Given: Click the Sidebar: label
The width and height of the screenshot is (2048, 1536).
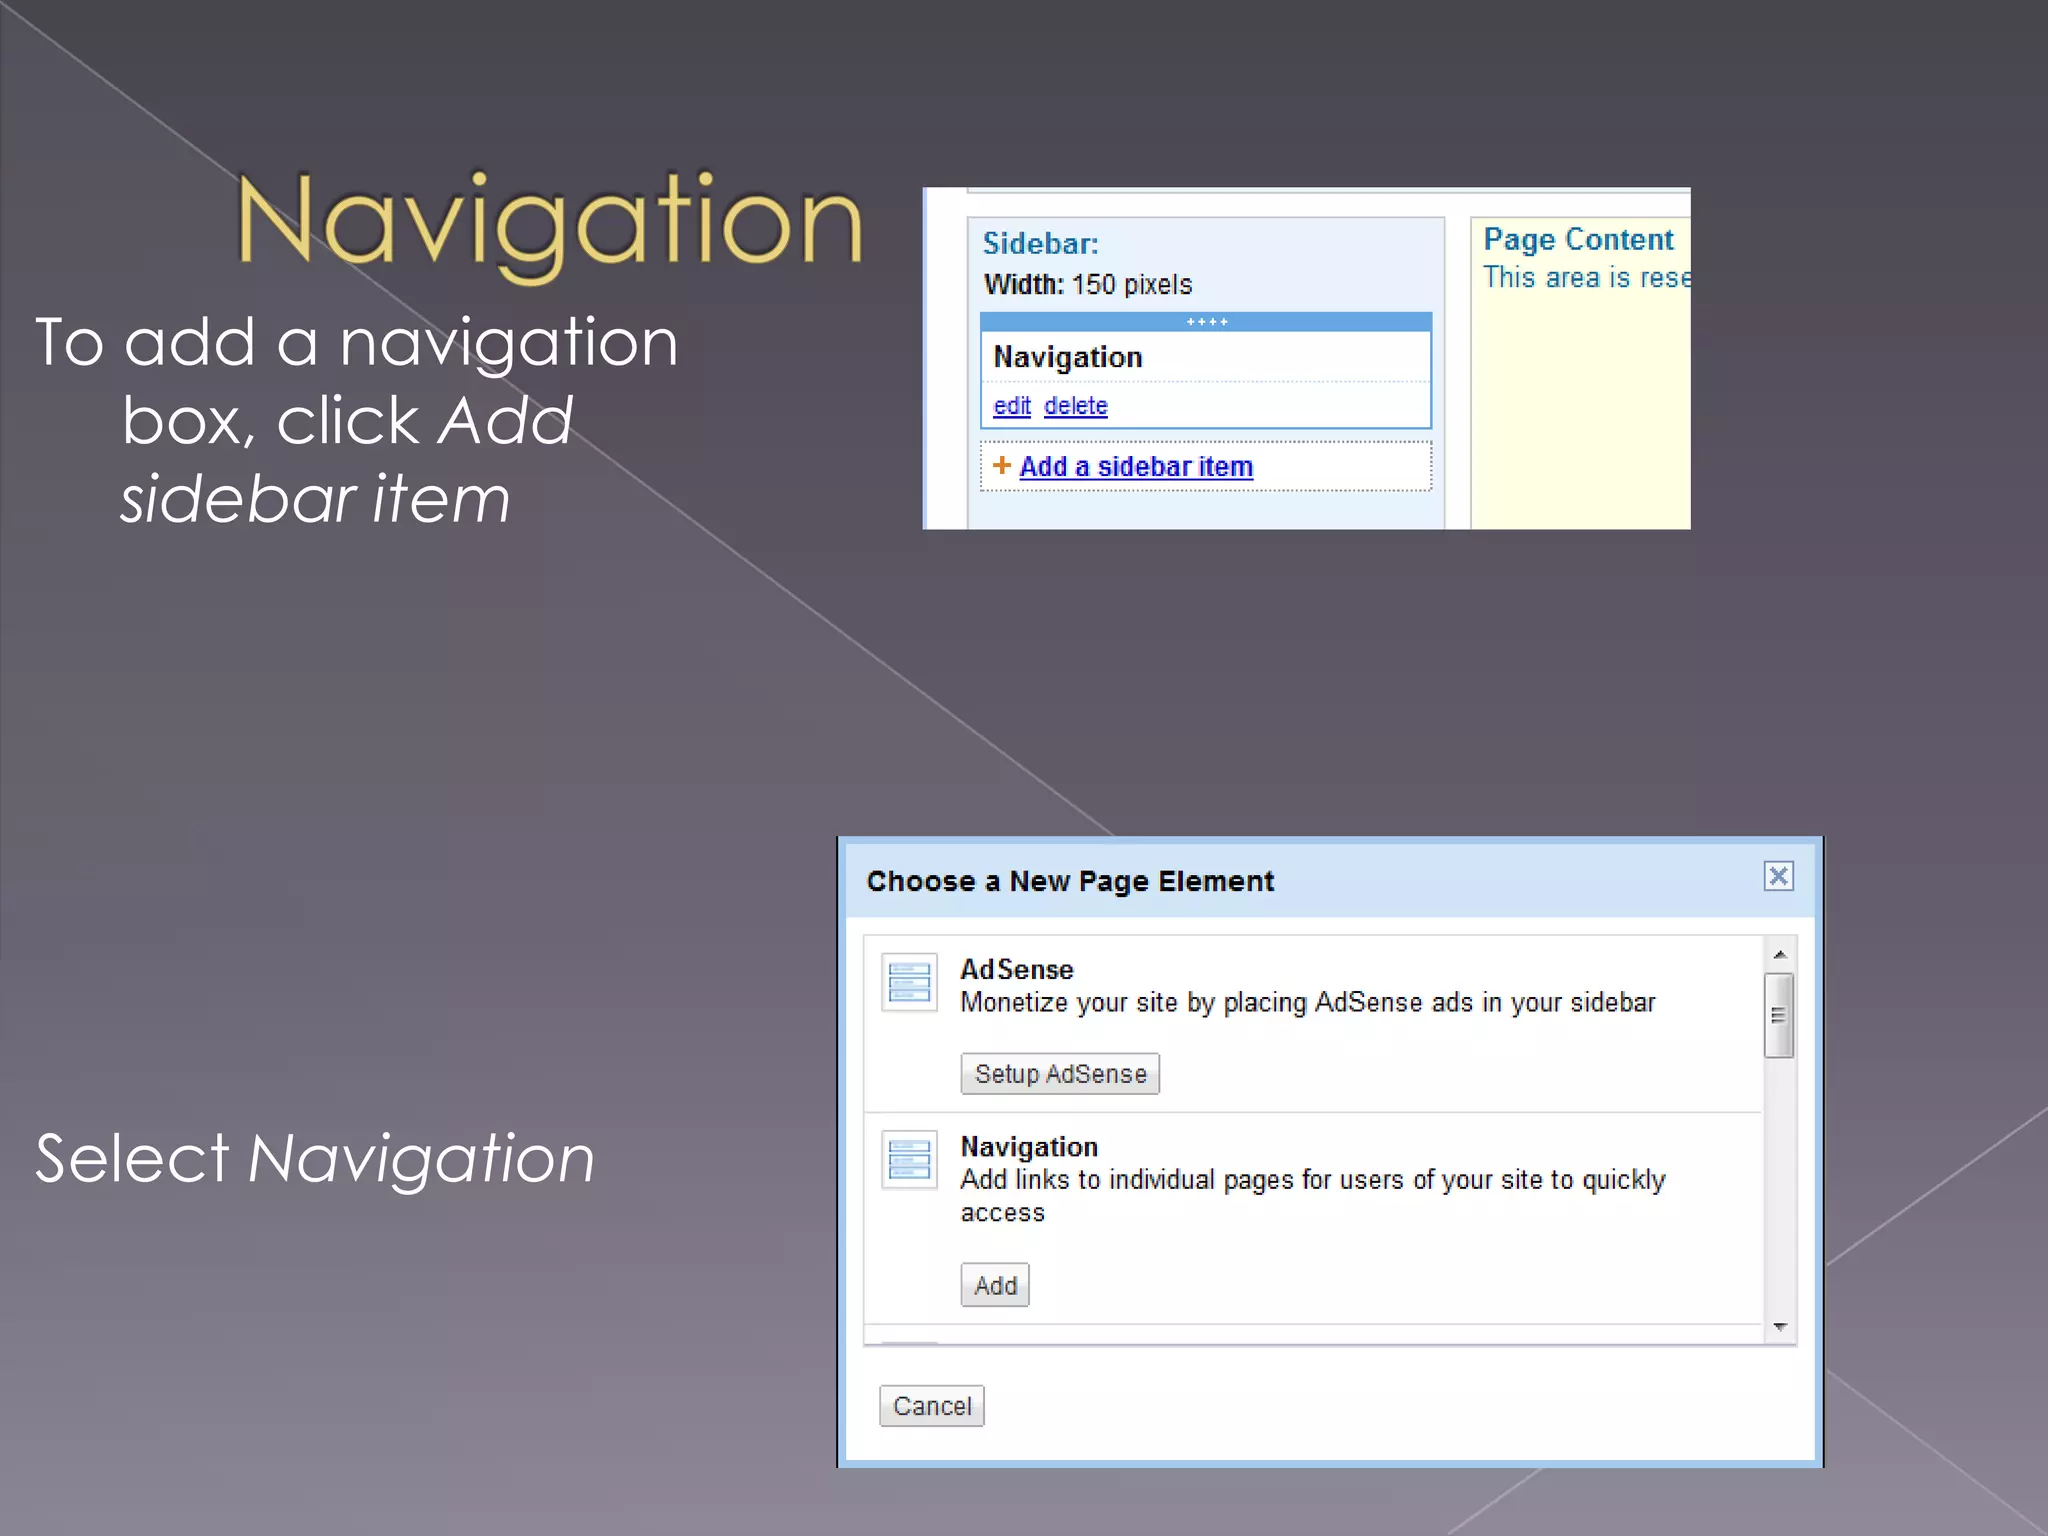Looking at the screenshot, I should pos(1041,244).
